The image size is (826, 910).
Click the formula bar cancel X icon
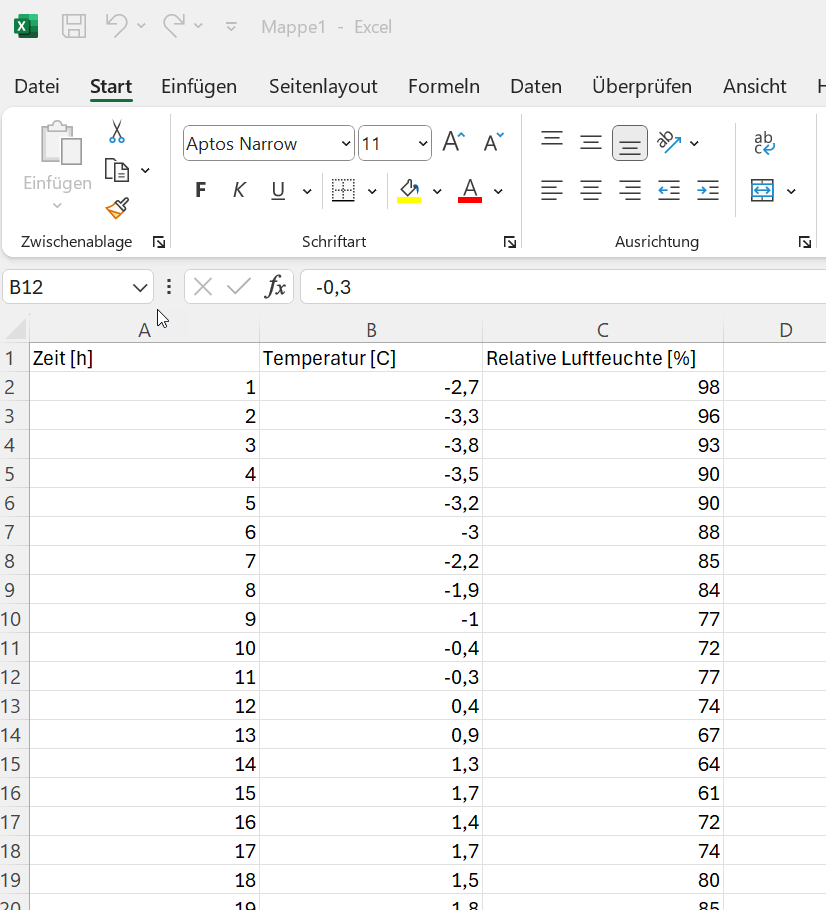click(x=203, y=287)
